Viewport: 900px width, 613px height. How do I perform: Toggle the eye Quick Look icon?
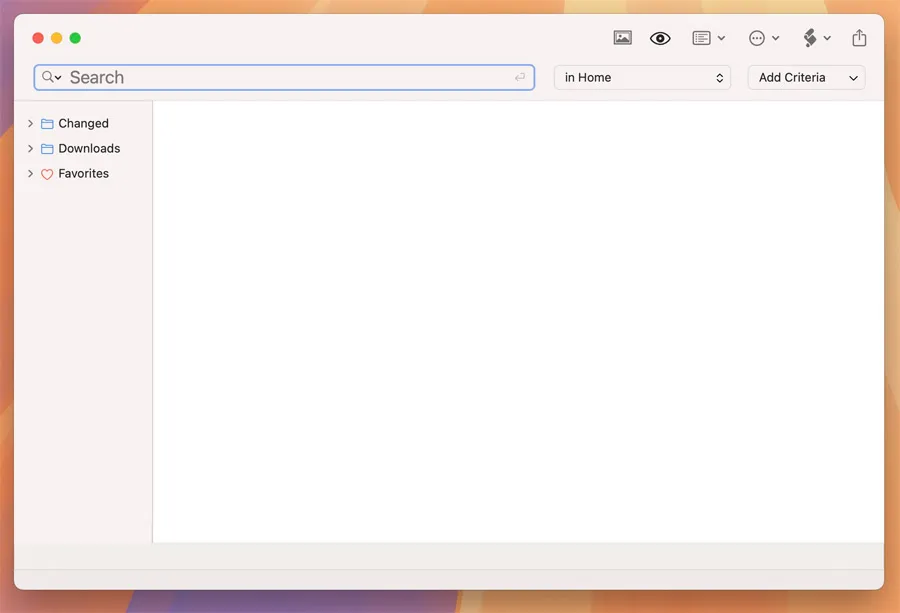pos(660,38)
